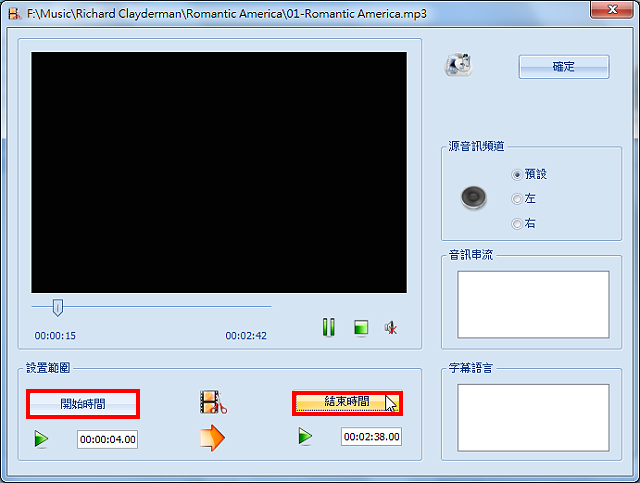Click the media disc icon beside 確定

coord(458,65)
